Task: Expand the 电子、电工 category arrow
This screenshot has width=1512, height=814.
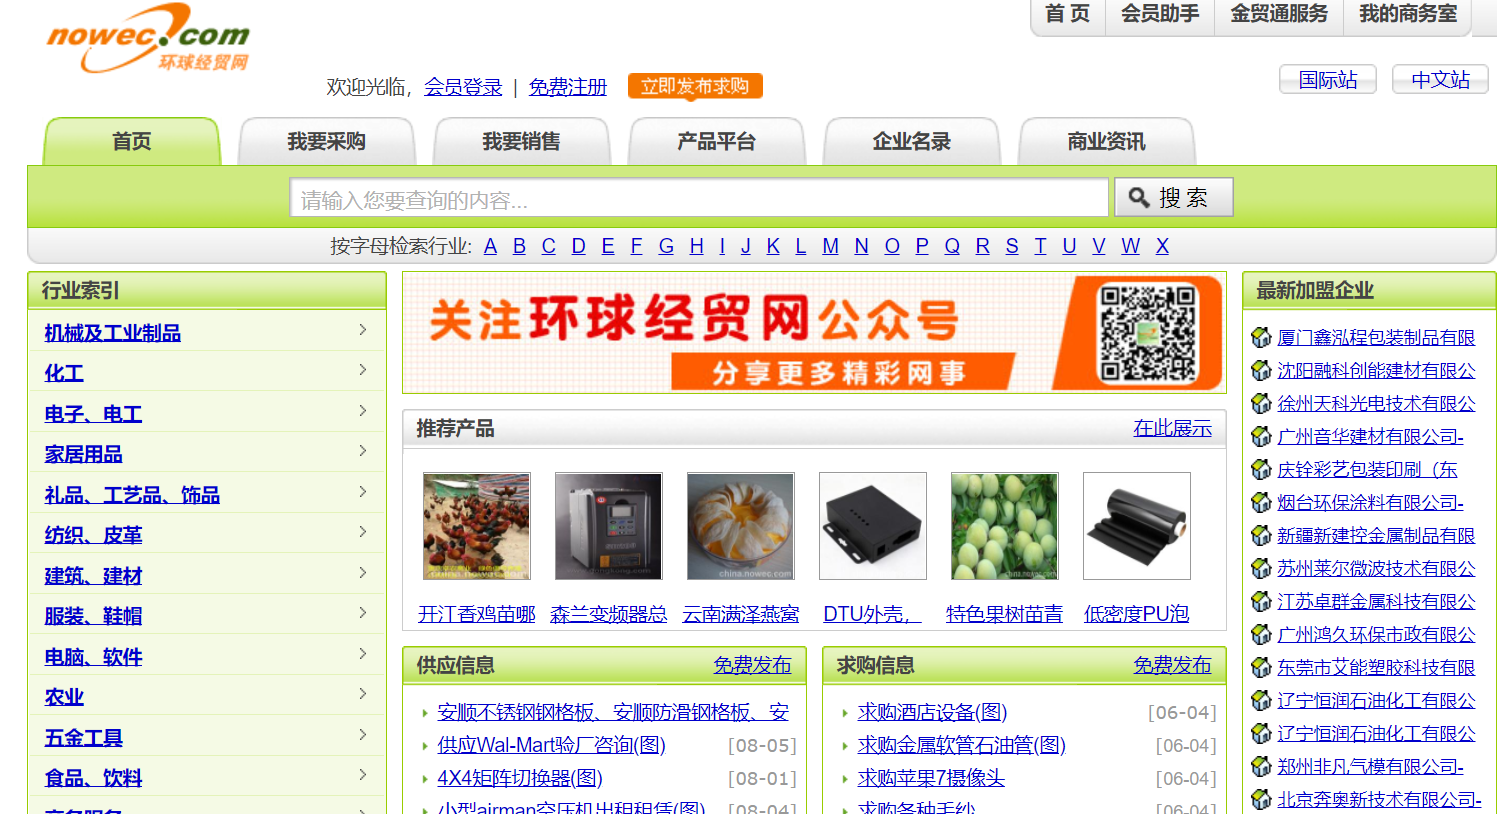Action: [x=362, y=411]
